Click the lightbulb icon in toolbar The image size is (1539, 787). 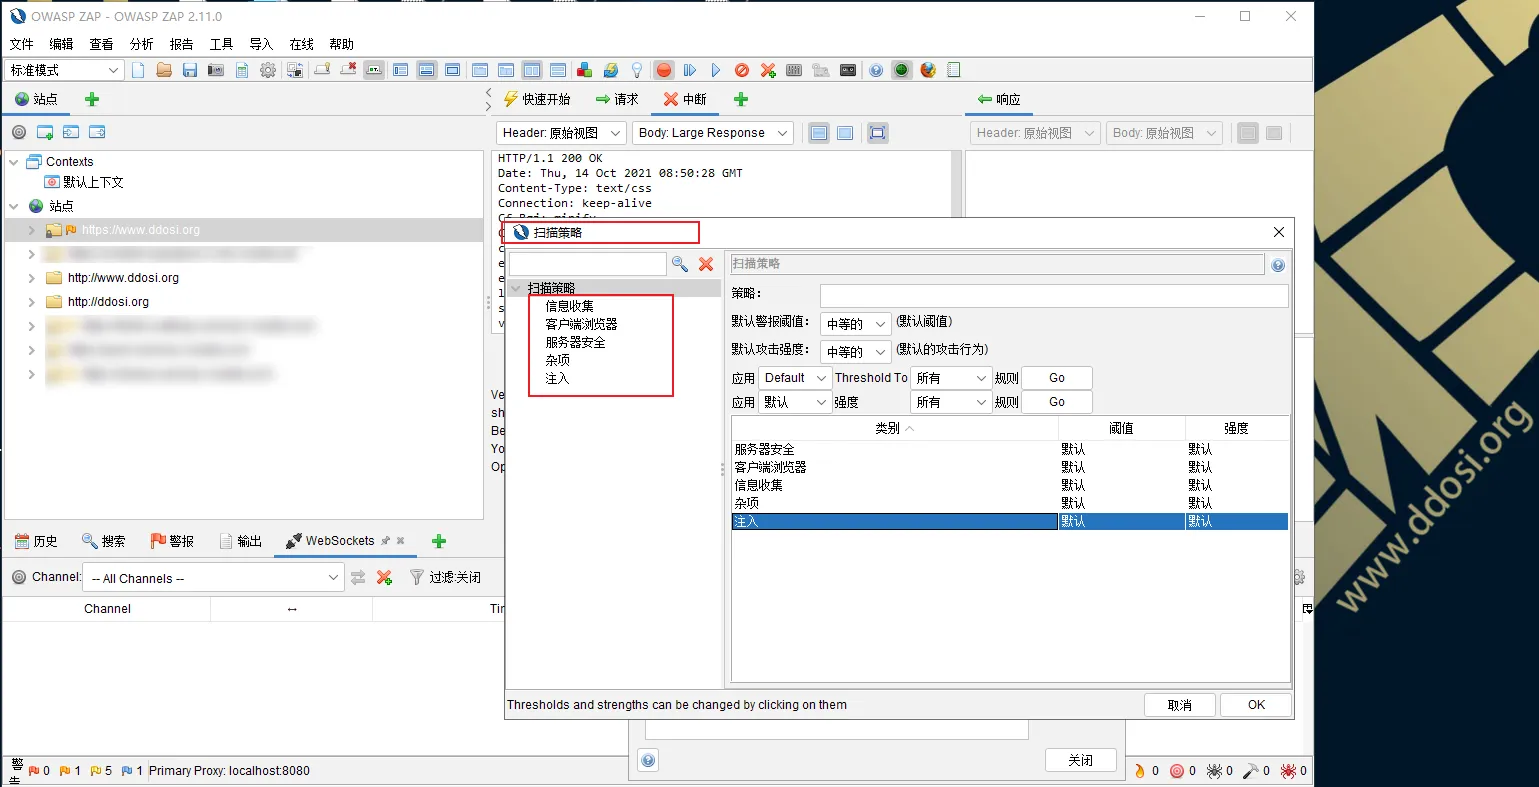pyautogui.click(x=636, y=70)
